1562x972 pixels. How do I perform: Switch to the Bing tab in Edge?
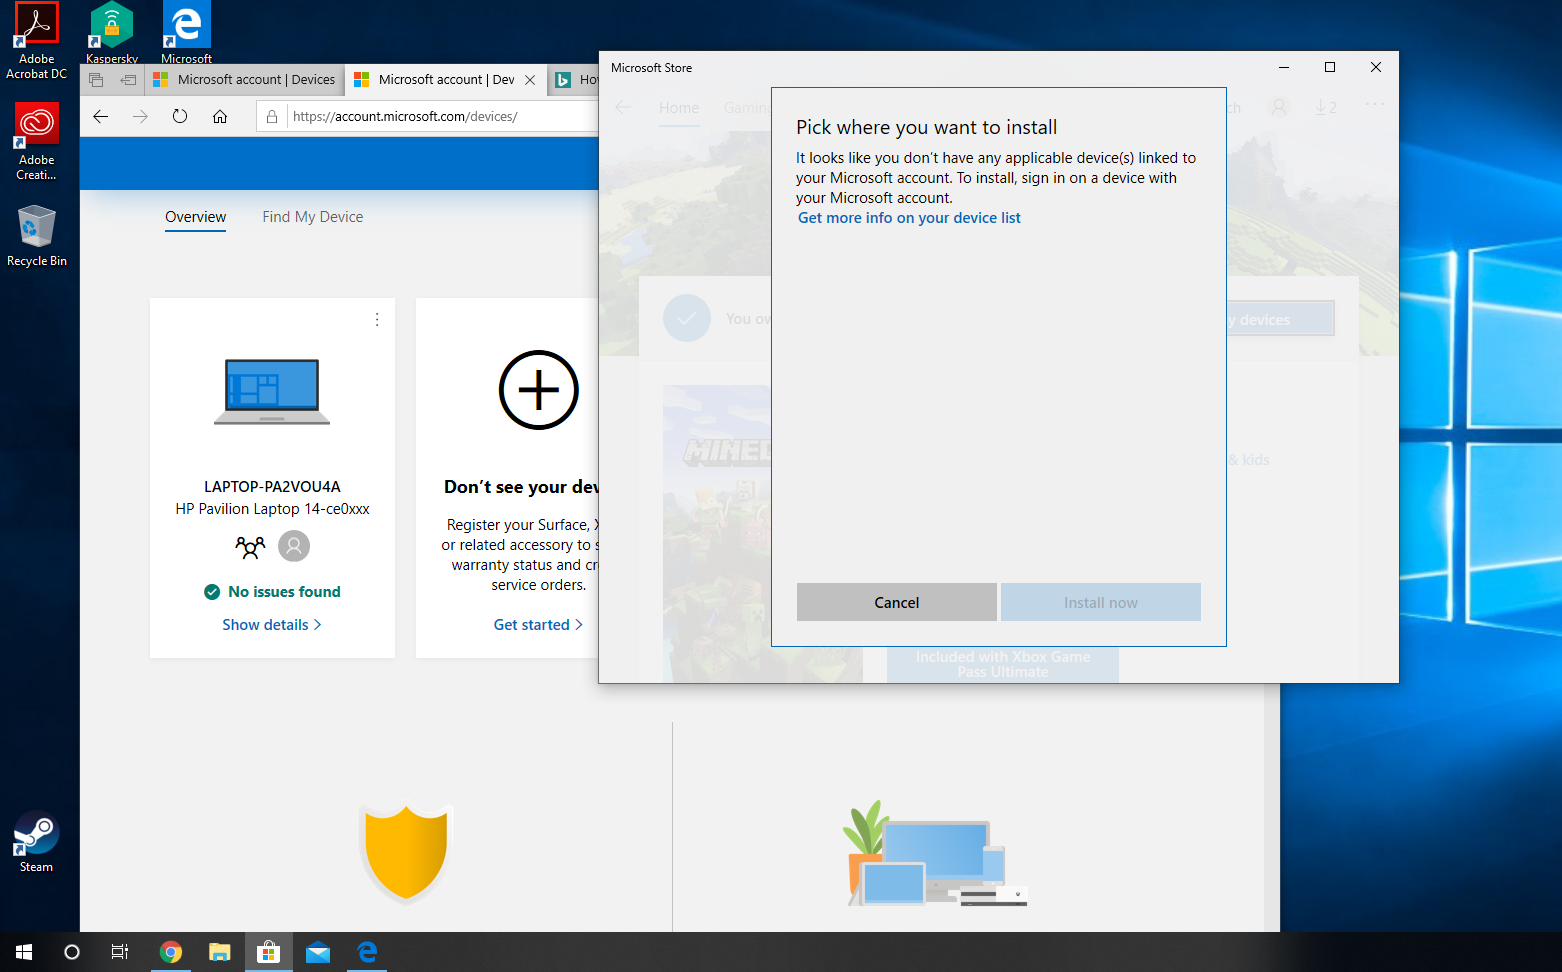click(x=574, y=80)
